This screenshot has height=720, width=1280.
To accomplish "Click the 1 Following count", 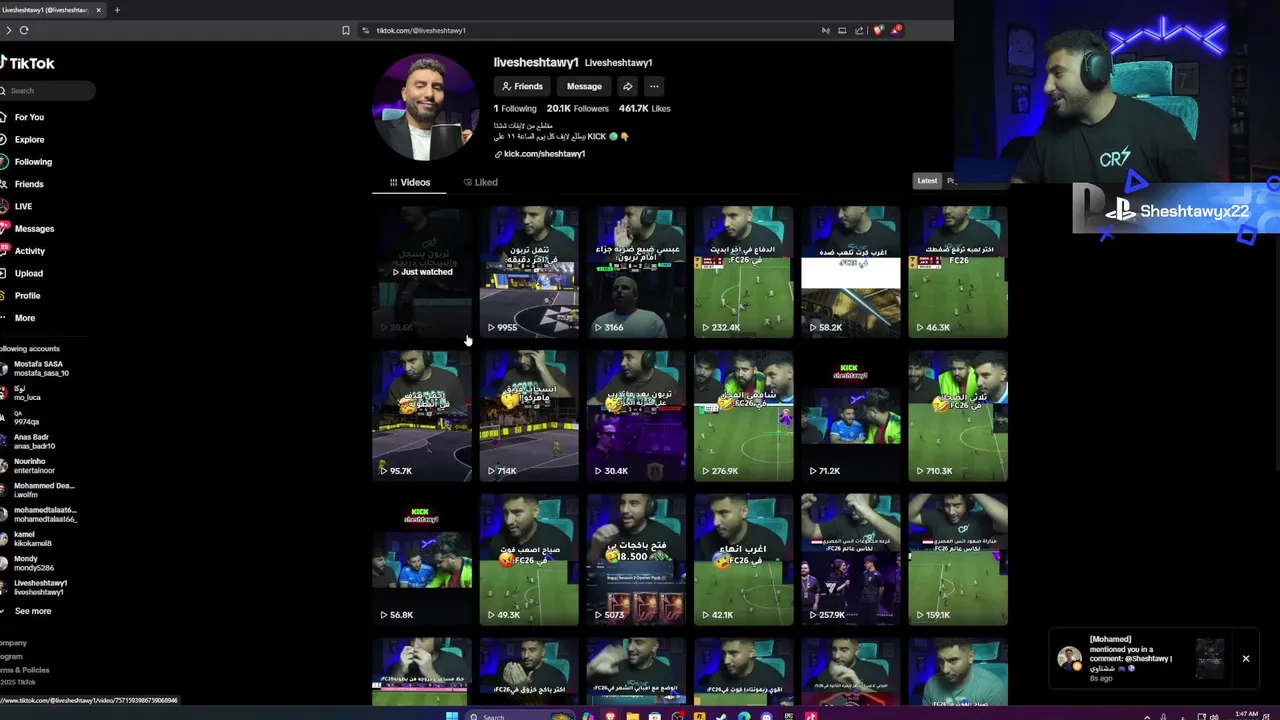I will click(515, 108).
